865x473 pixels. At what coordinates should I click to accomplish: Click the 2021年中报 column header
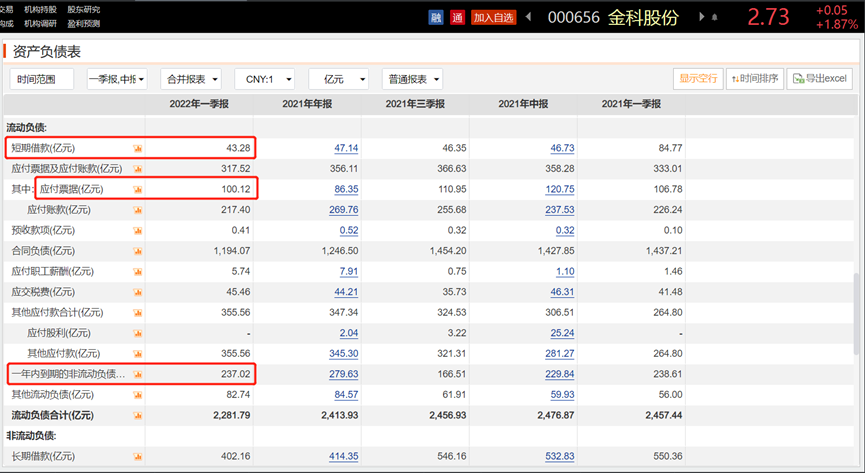coord(523,104)
